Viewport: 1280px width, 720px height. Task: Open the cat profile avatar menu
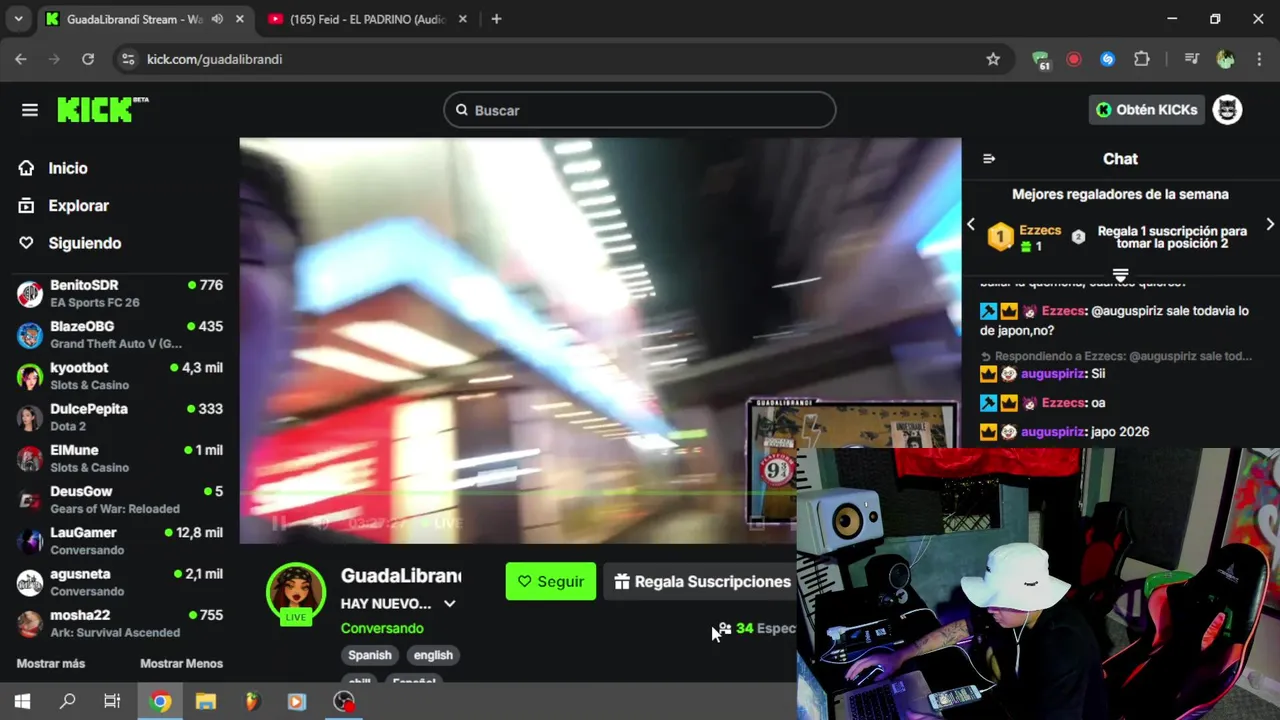1227,110
